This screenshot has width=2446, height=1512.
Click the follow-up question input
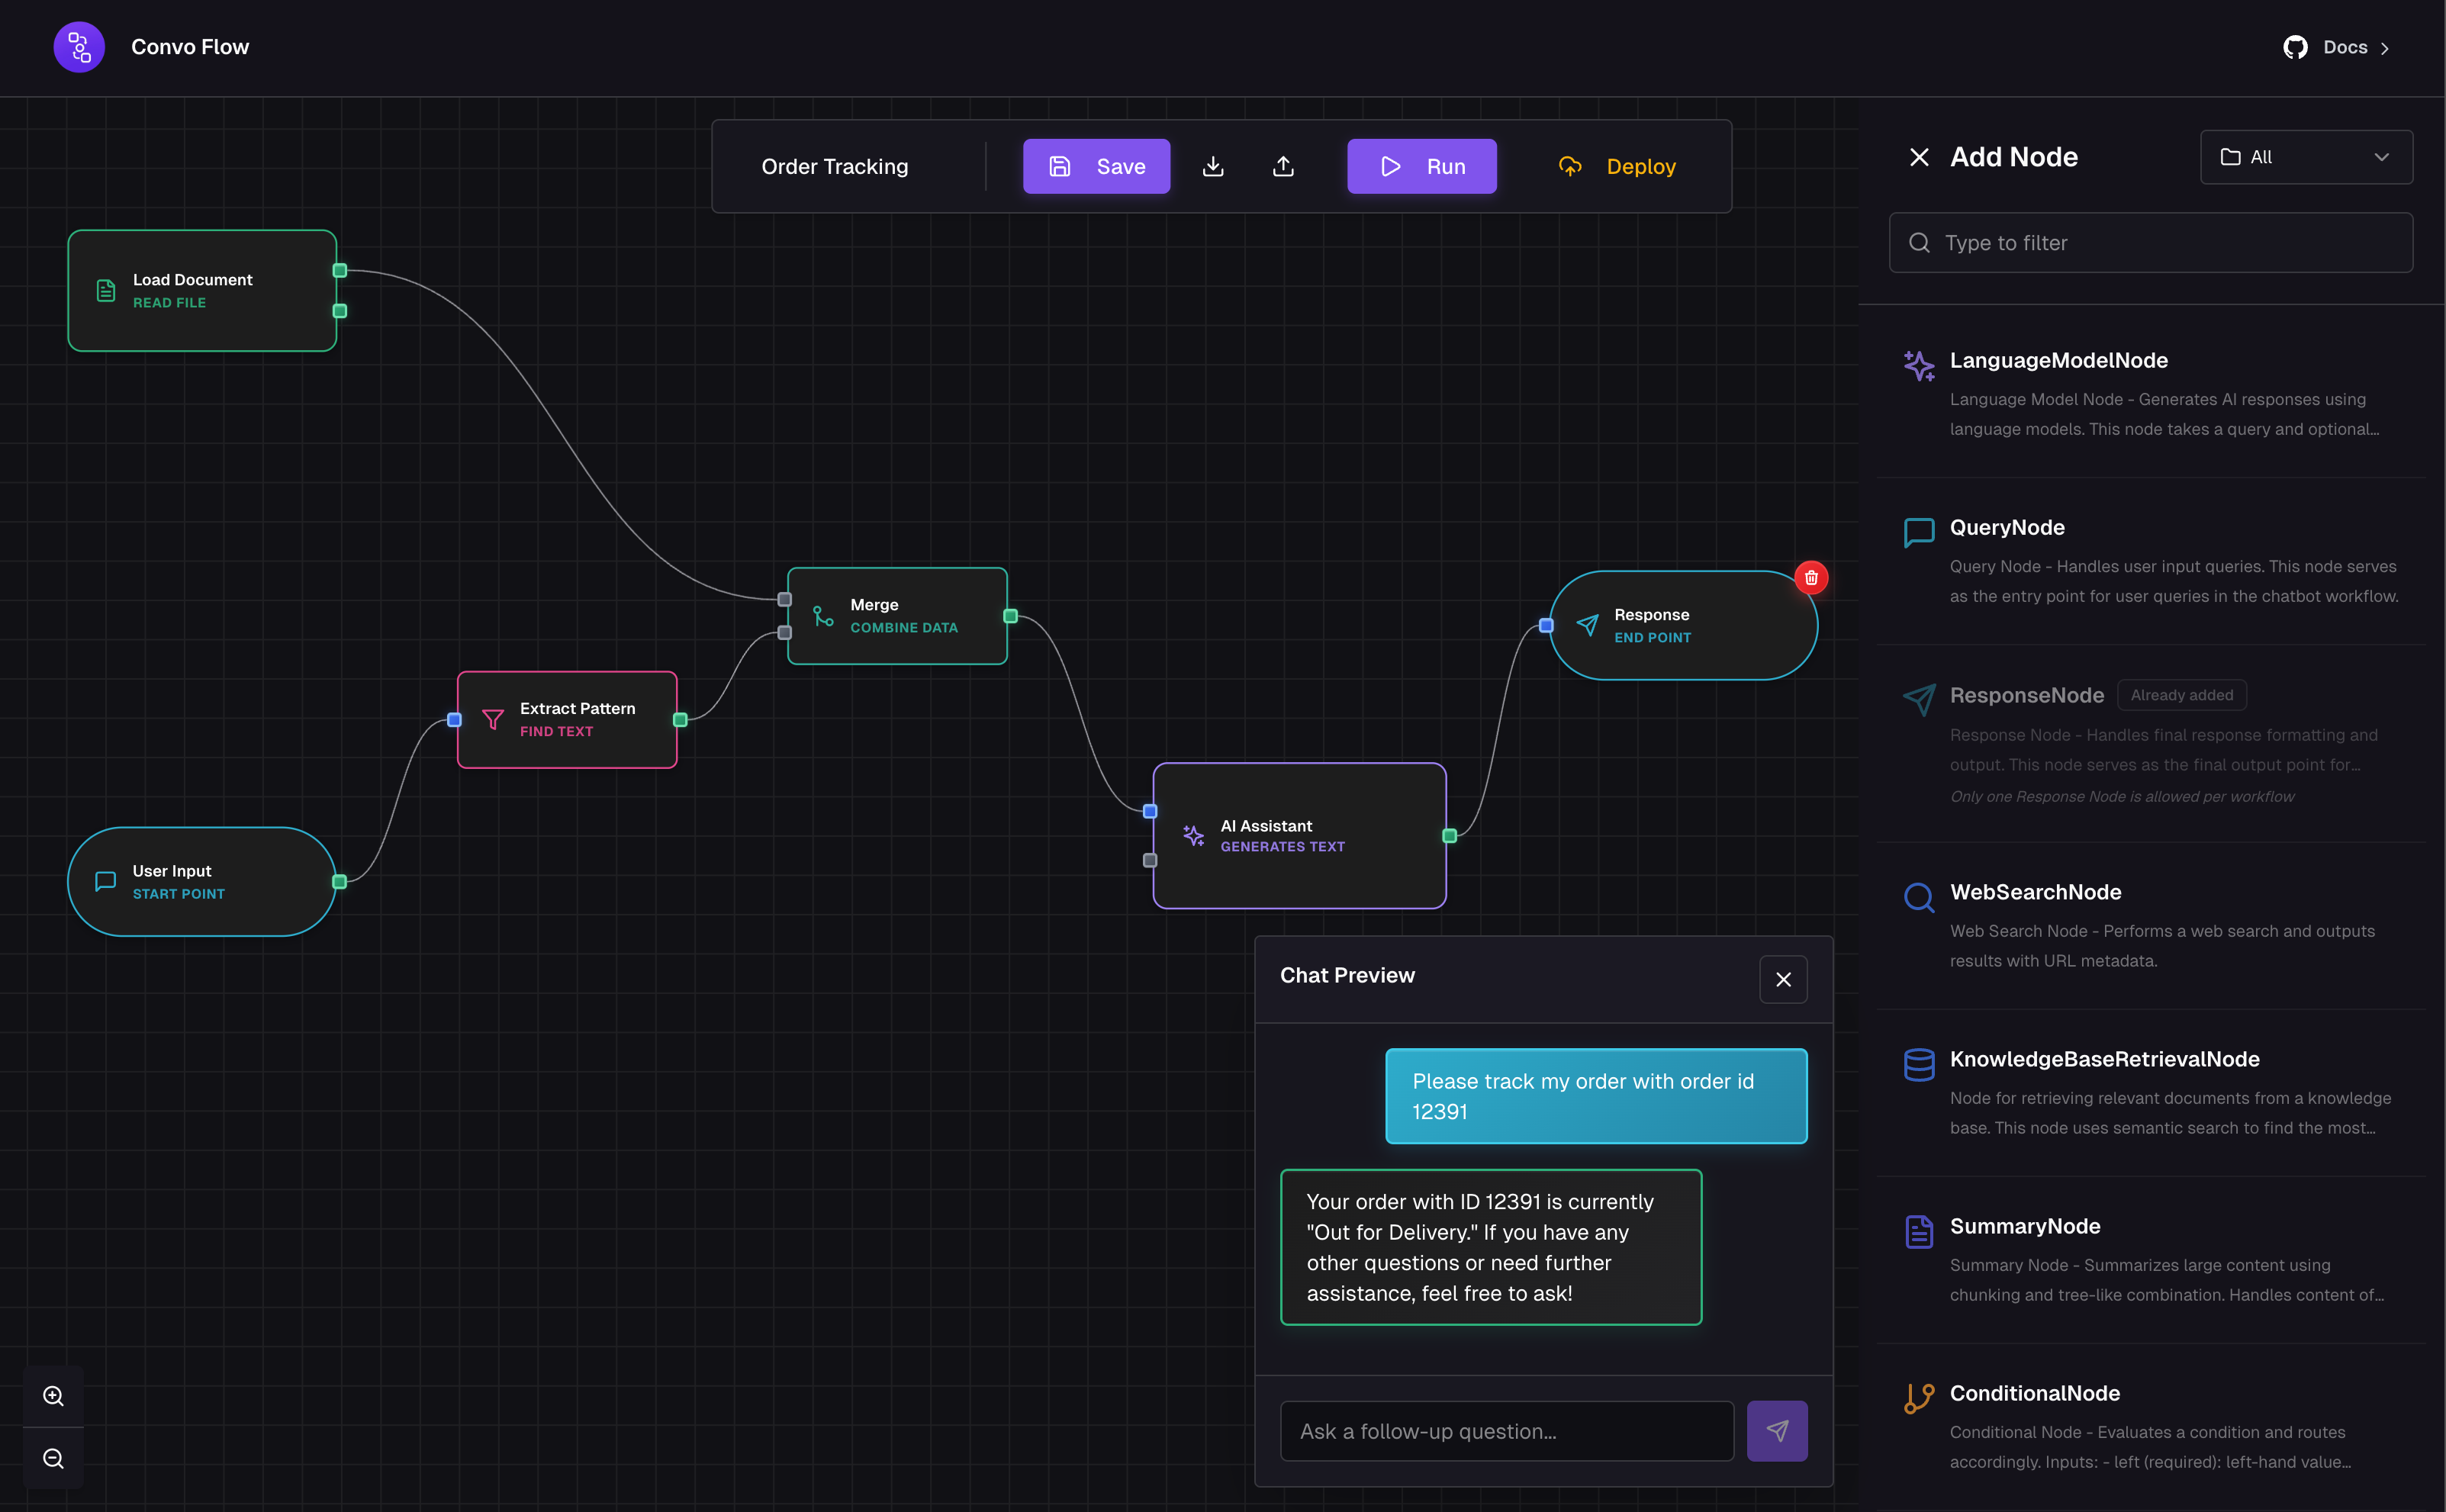coord(1506,1430)
